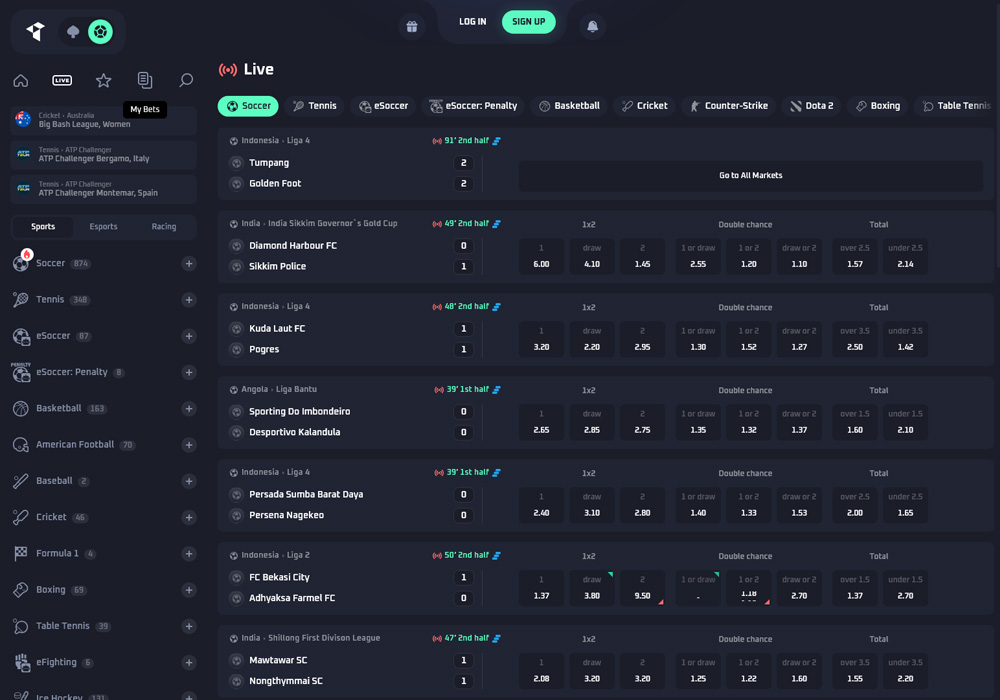
Task: Expand the Soccer category in sidebar
Action: [188, 263]
